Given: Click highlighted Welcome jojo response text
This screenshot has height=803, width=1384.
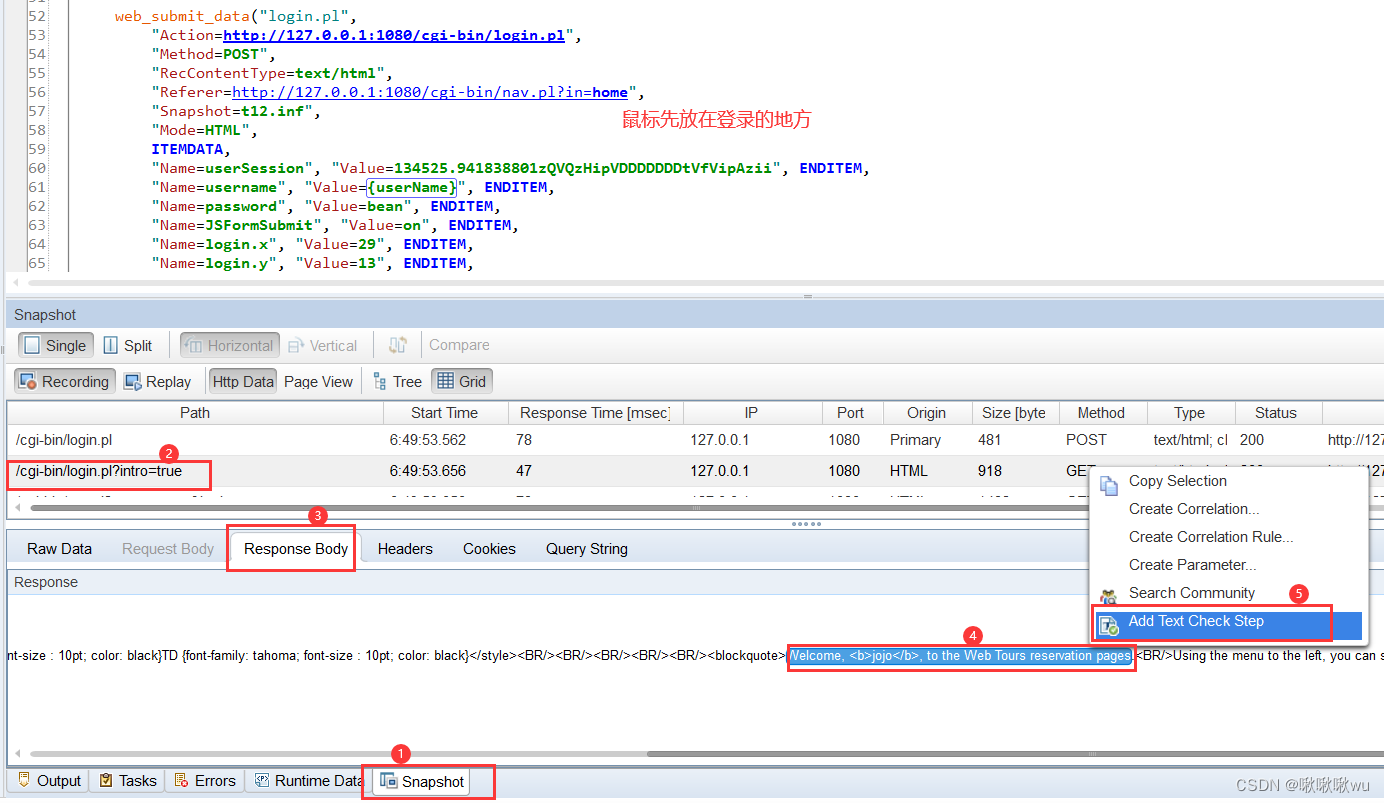Looking at the screenshot, I should tap(960, 656).
